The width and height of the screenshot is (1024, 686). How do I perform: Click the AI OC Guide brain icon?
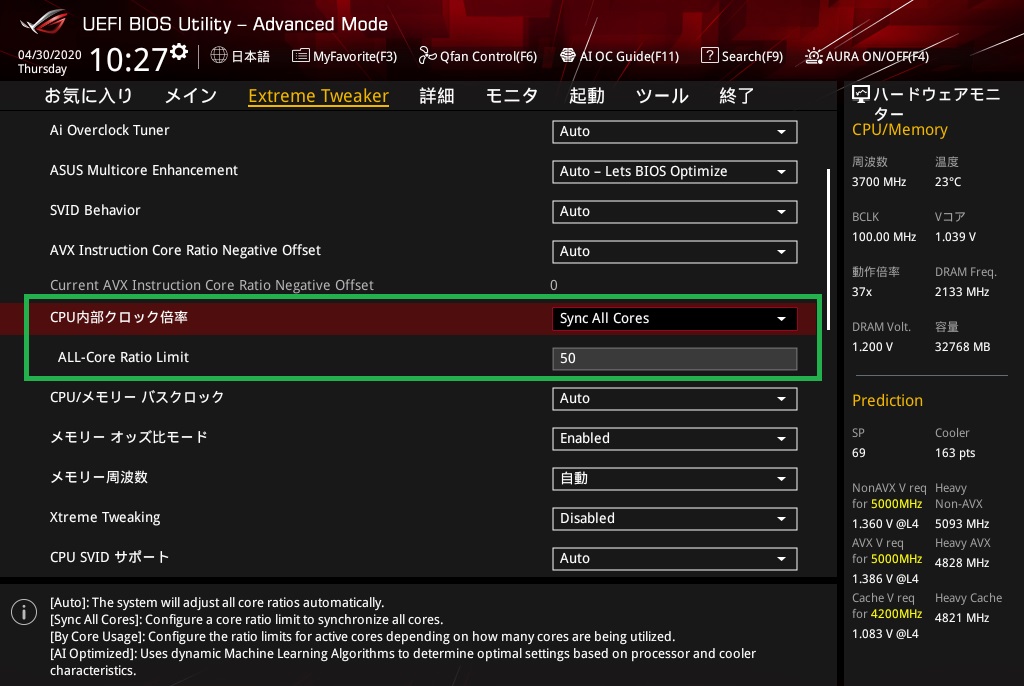[568, 56]
